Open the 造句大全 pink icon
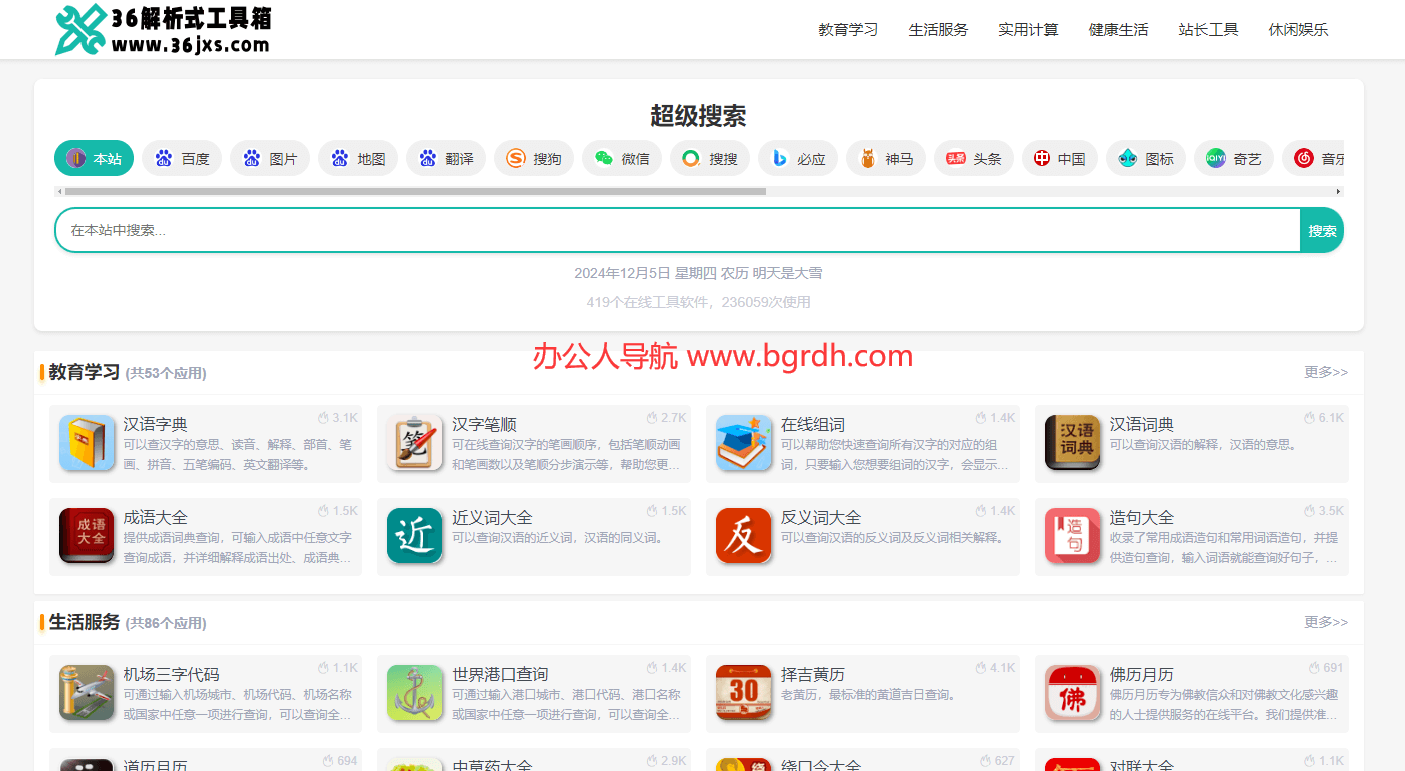Image resolution: width=1405 pixels, height=771 pixels. coord(1073,536)
